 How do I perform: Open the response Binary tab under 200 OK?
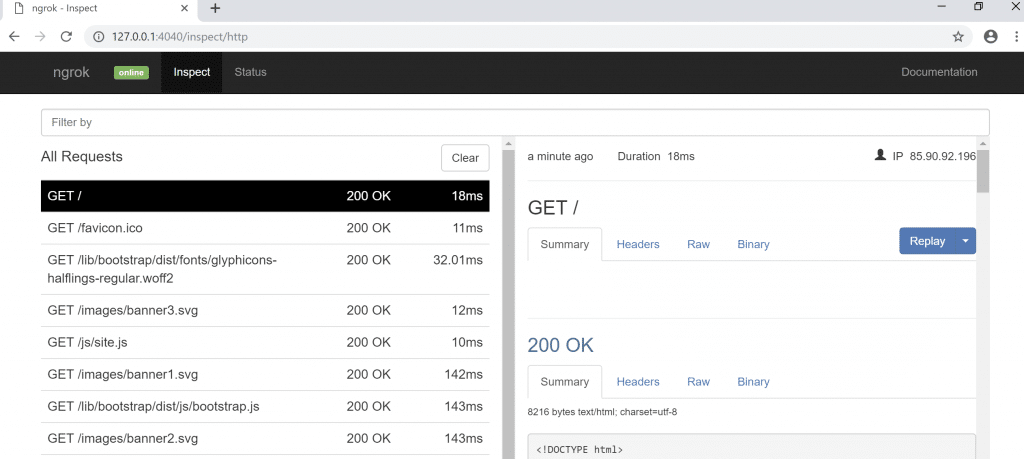pos(754,382)
